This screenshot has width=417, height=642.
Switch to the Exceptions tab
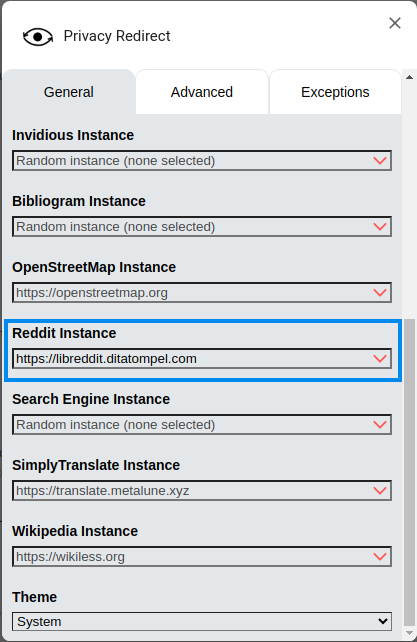click(335, 92)
